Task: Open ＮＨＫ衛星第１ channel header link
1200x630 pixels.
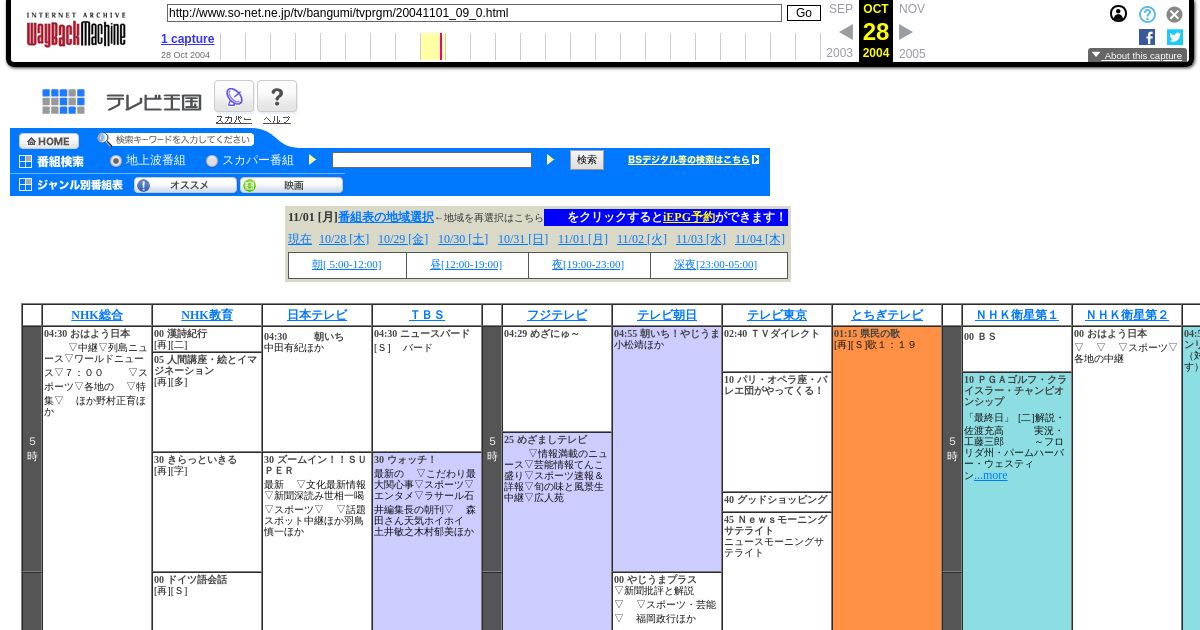Action: coord(1017,315)
